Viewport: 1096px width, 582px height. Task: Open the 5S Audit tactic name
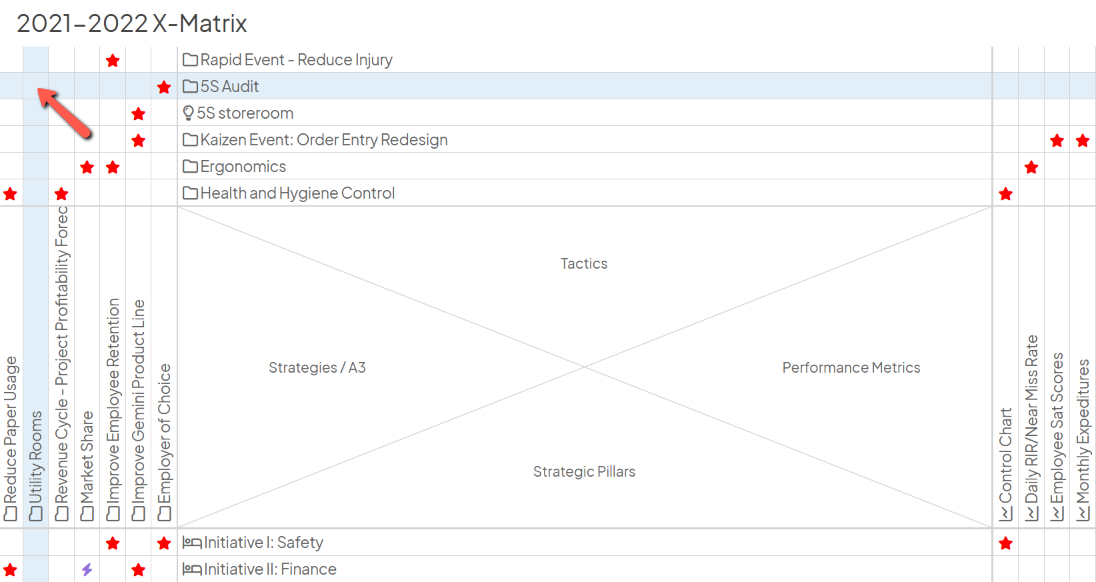tap(229, 87)
